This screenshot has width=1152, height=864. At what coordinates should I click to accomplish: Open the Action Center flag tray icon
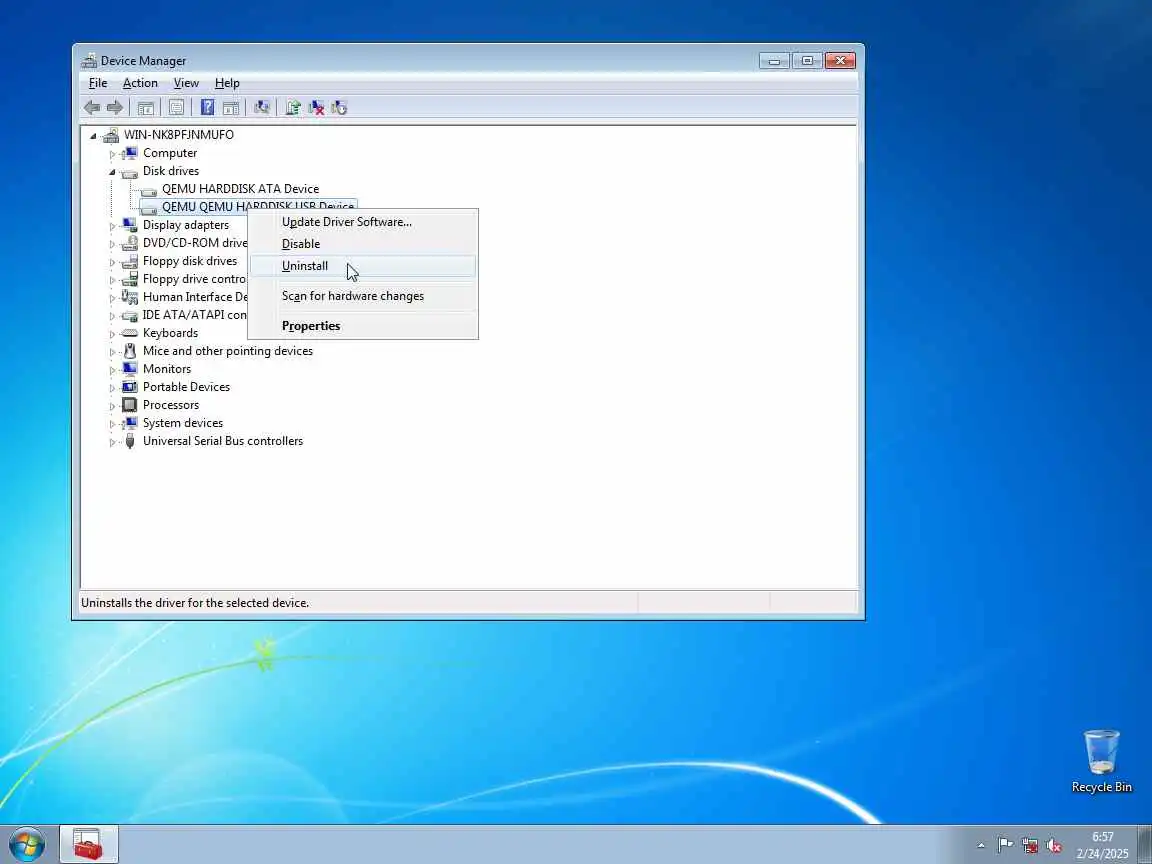(x=1006, y=845)
